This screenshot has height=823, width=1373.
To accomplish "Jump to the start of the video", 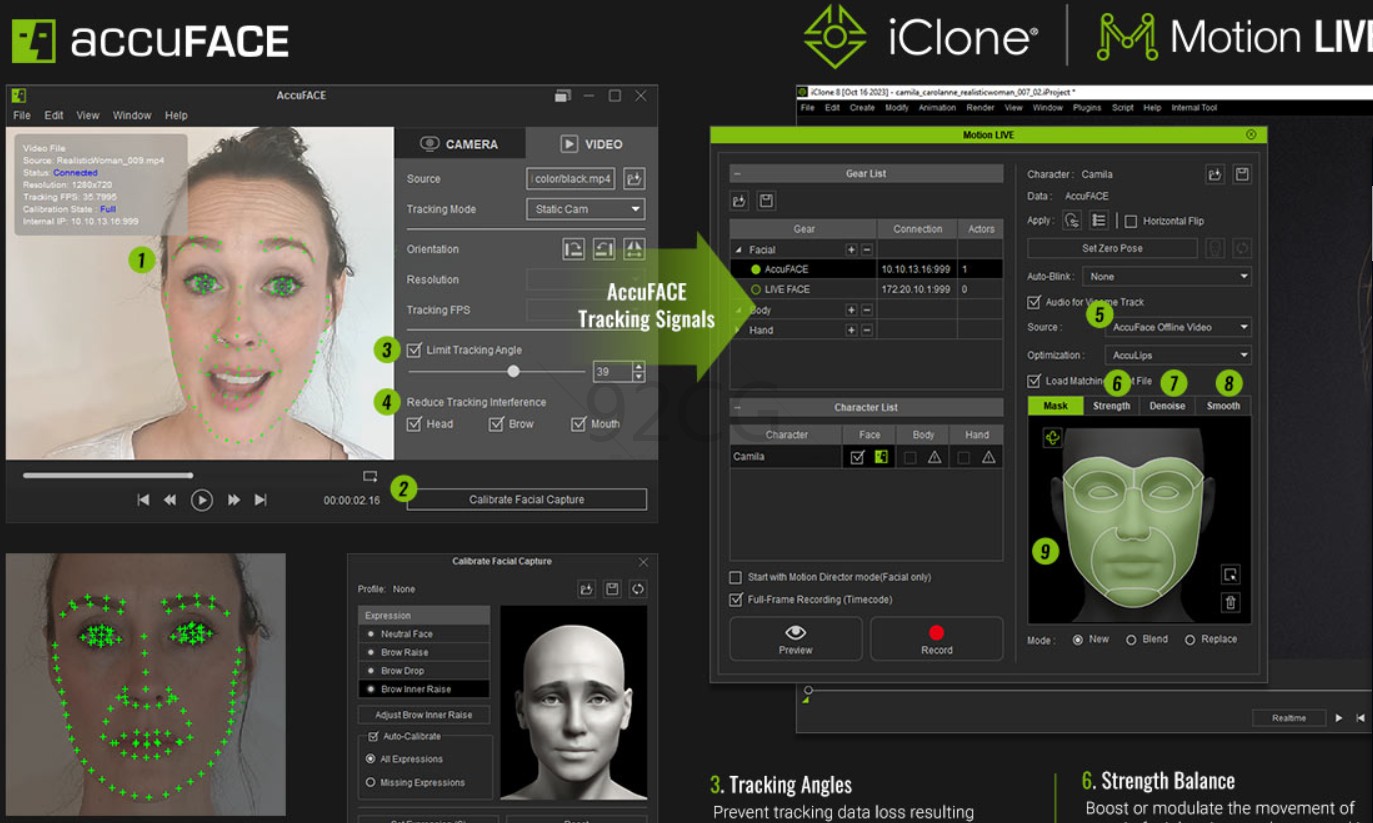I will 143,500.
